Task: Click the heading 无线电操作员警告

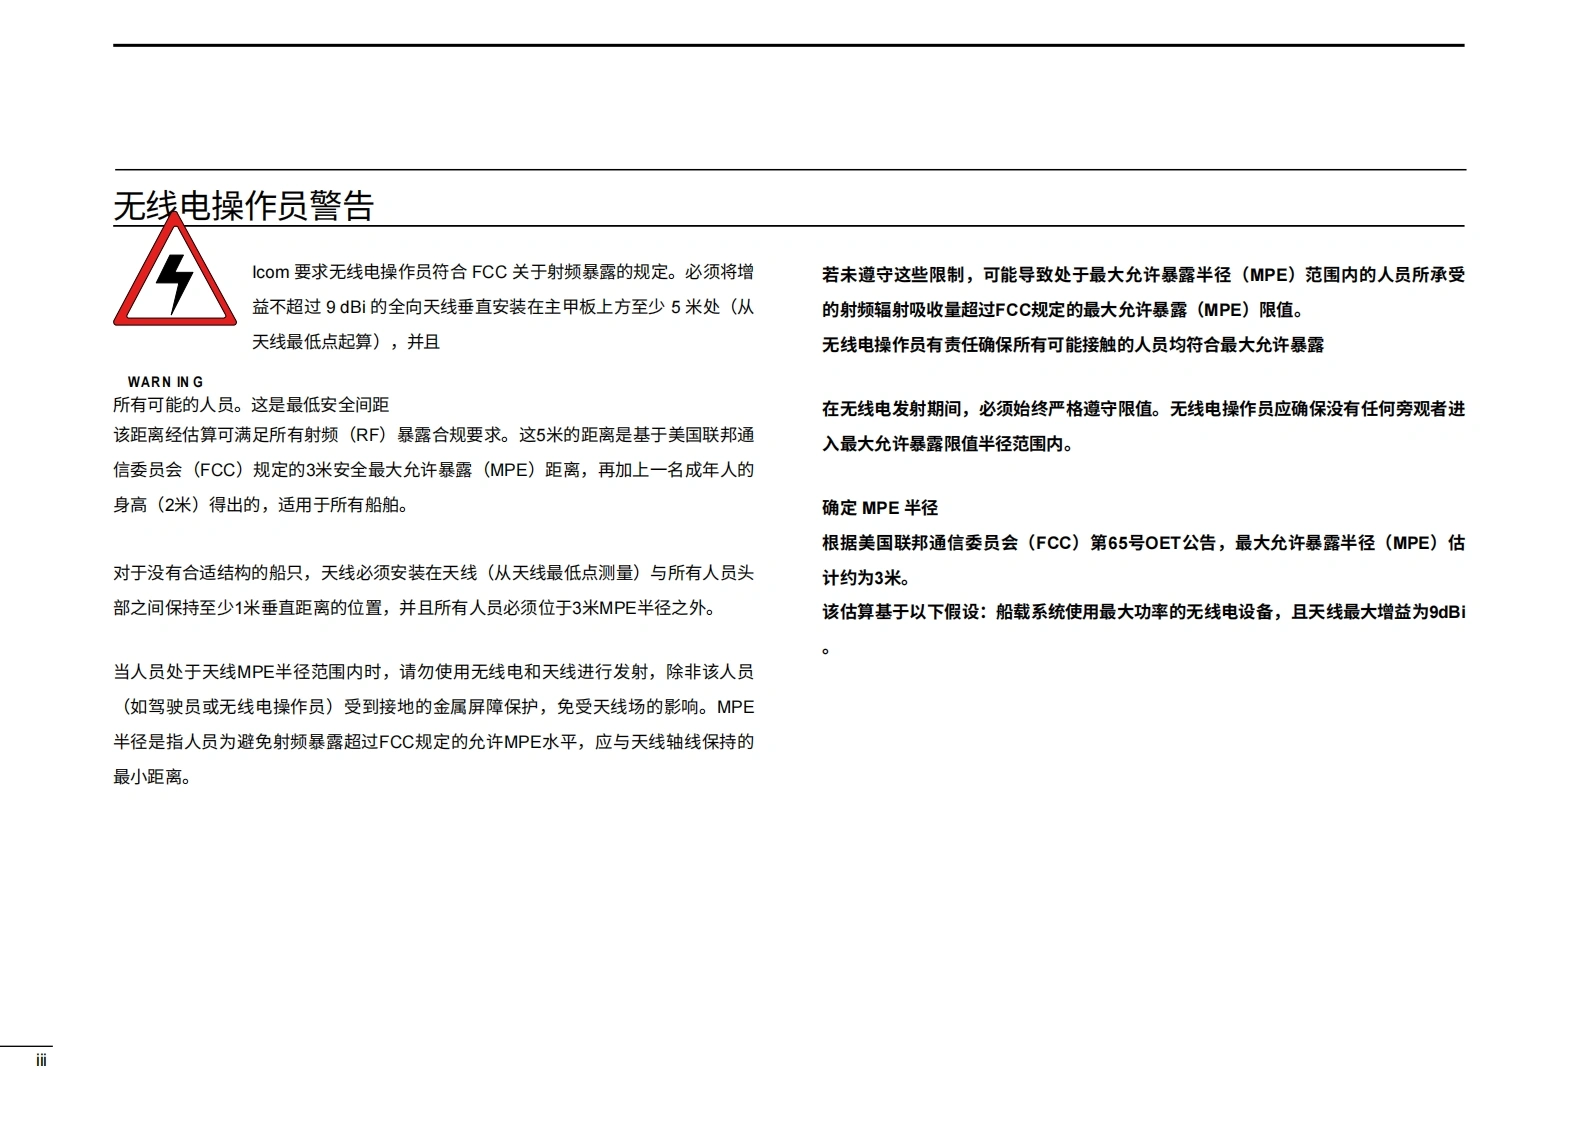Action: pos(244,206)
